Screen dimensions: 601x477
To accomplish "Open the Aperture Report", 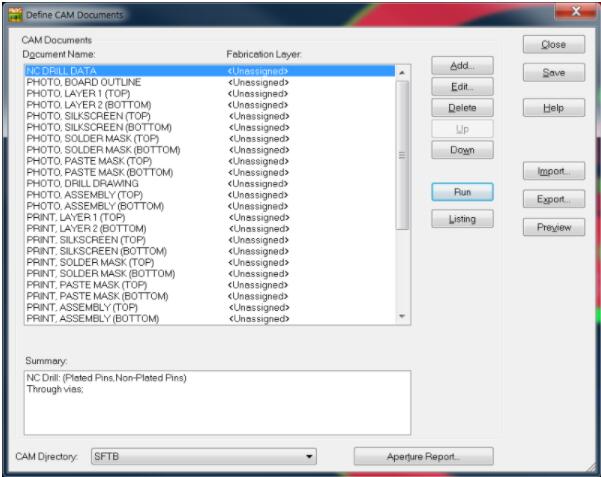I will click(x=424, y=456).
